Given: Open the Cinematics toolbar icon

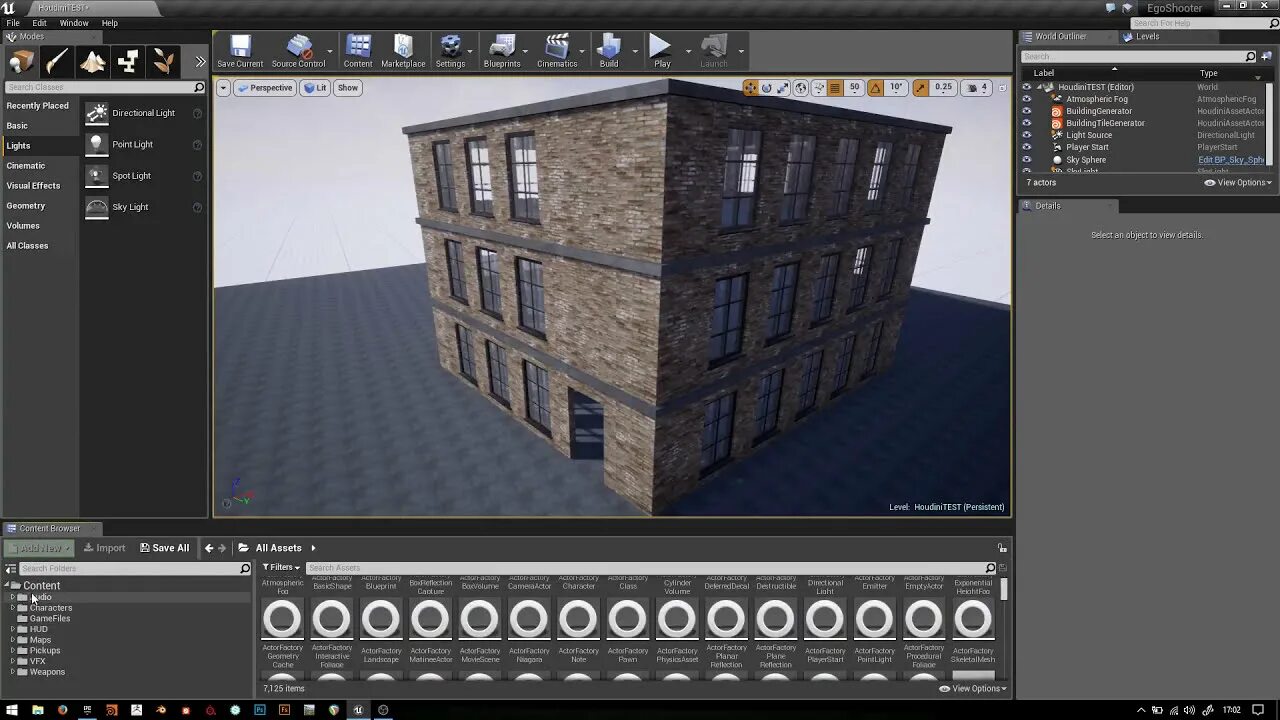Looking at the screenshot, I should click(x=557, y=51).
